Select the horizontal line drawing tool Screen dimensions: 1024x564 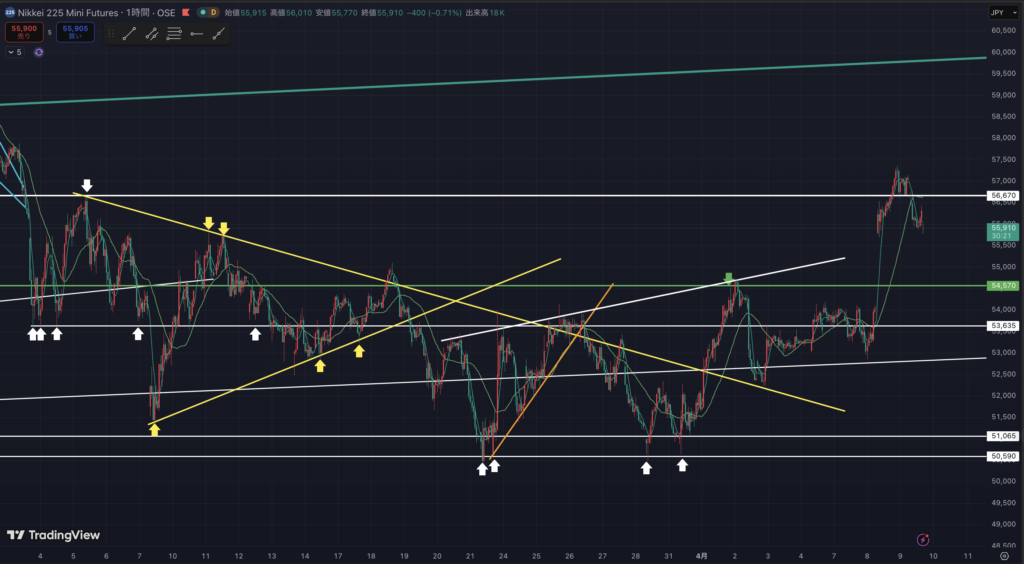tap(196, 33)
